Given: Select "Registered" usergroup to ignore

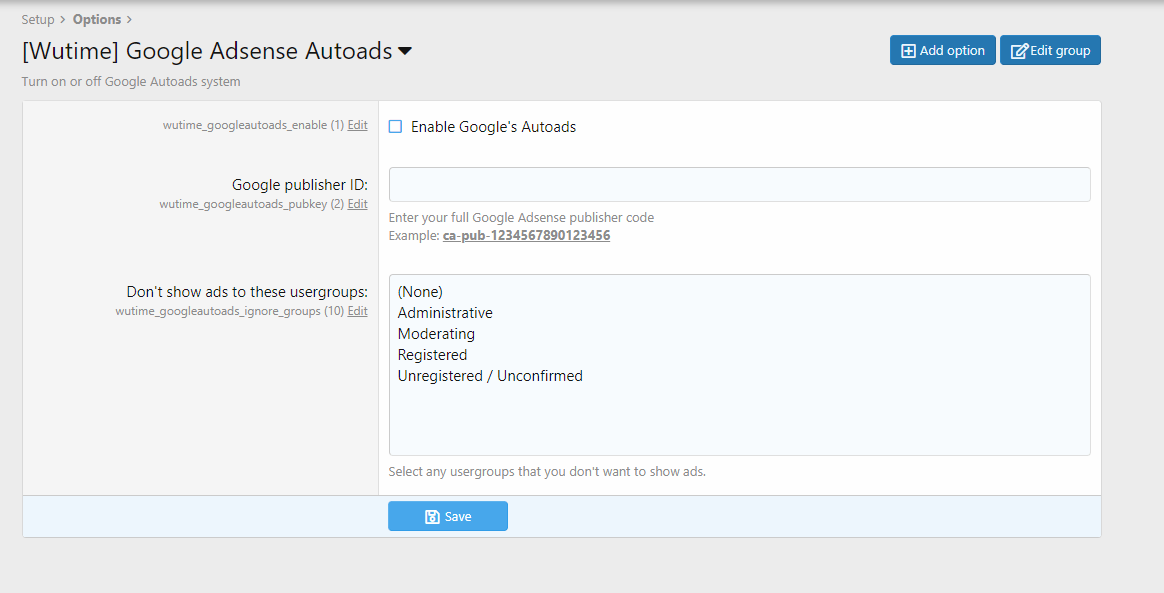Looking at the screenshot, I should point(432,355).
